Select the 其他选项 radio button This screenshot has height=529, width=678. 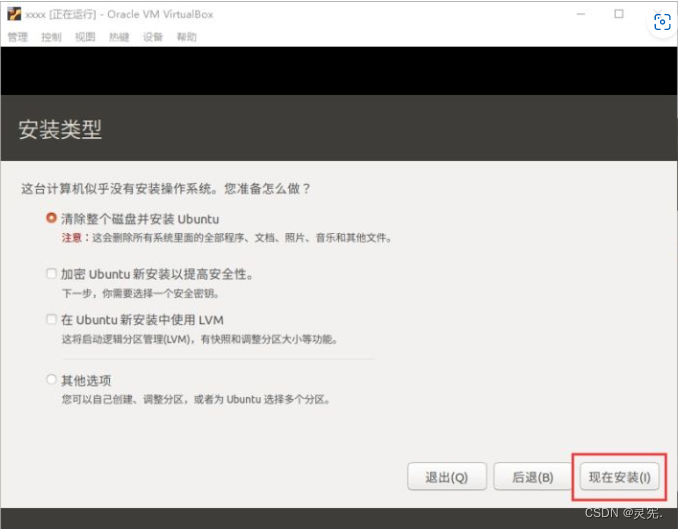(x=51, y=379)
